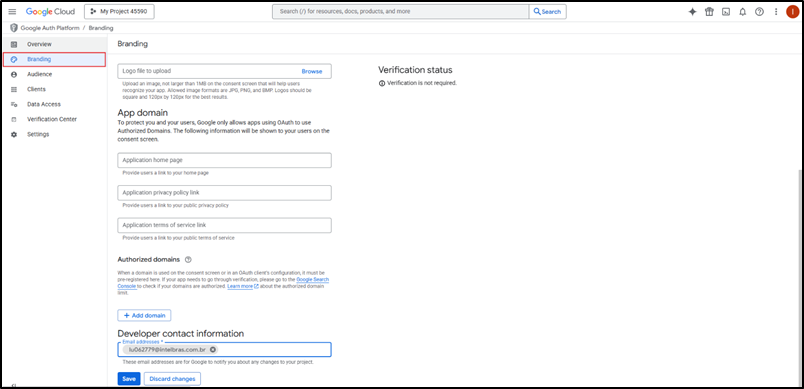
Task: Select Verification Center in the sidebar
Action: tap(54, 119)
